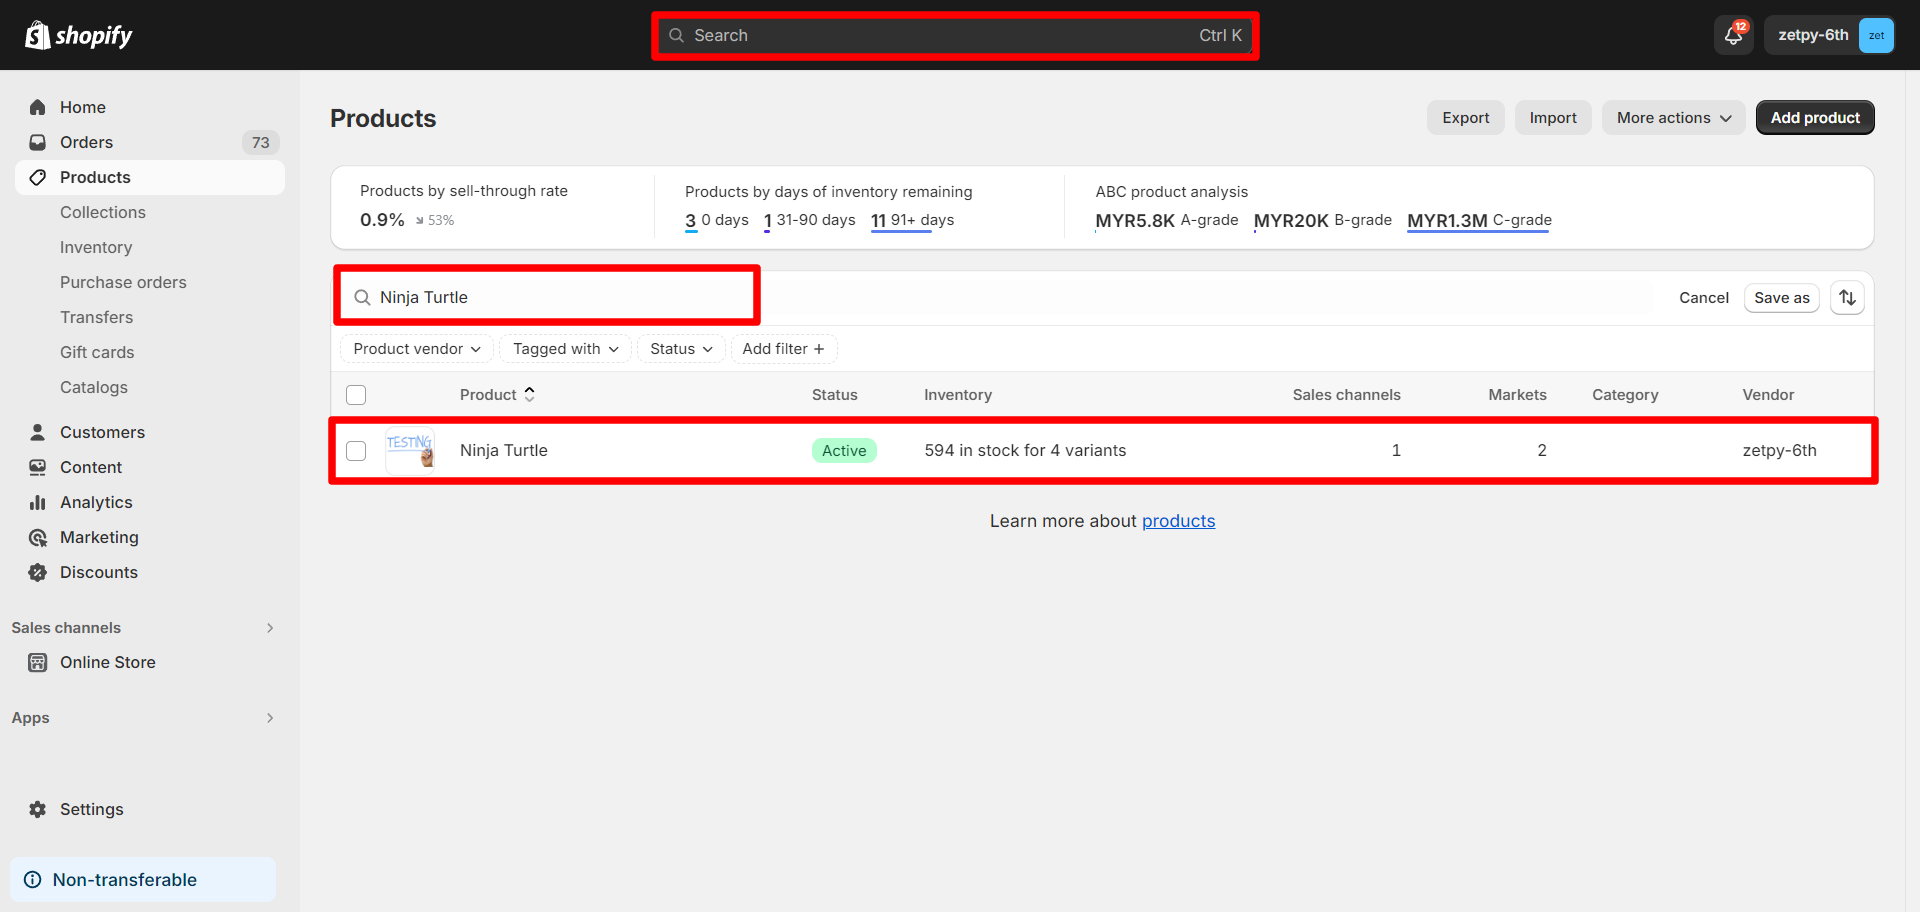The width and height of the screenshot is (1920, 912).
Task: Open Purchase orders in the sidebar
Action: tap(123, 282)
